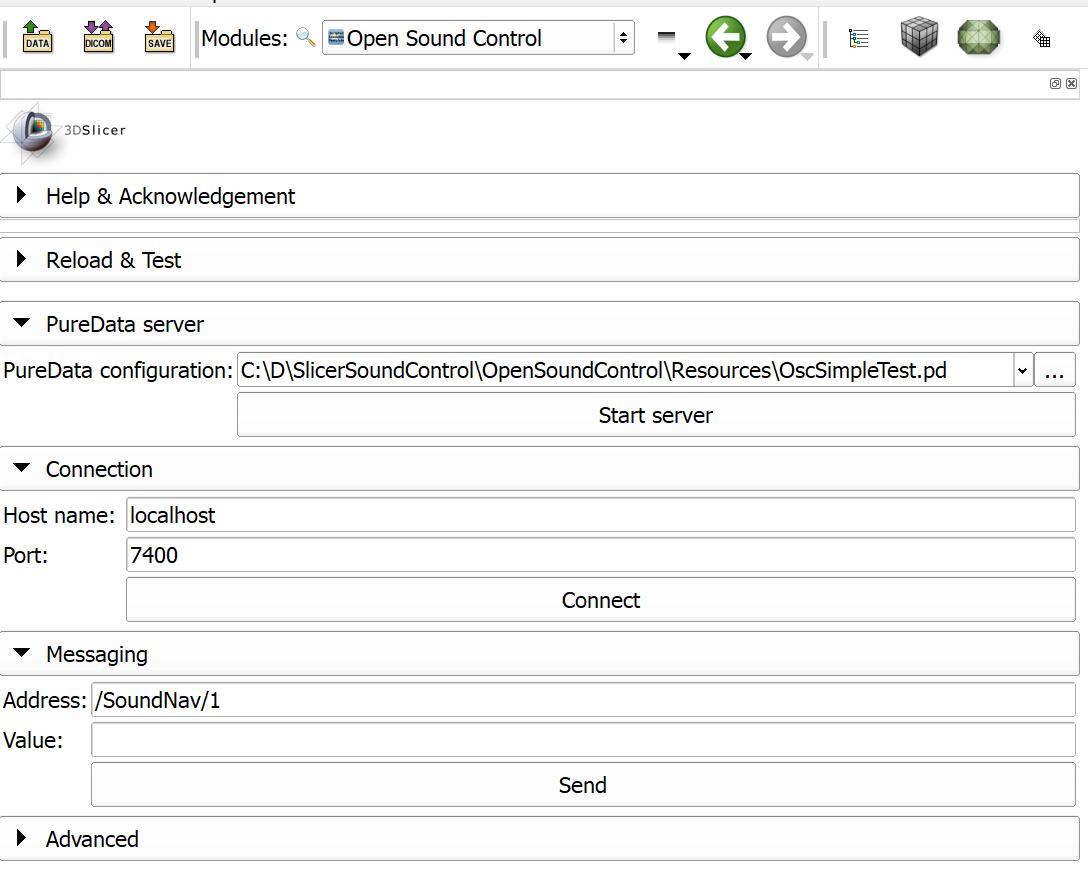Image resolution: width=1088 pixels, height=891 pixels.
Task: Click the Connect button
Action: pos(600,600)
